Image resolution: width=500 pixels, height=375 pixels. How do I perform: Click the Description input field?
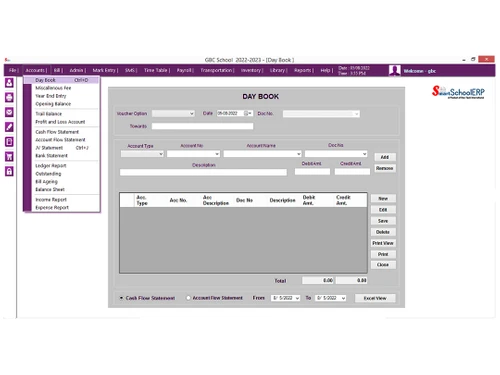point(203,172)
